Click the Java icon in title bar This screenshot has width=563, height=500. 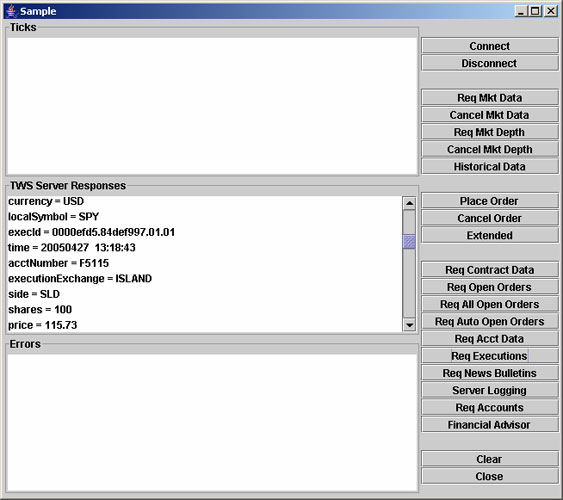tap(11, 11)
